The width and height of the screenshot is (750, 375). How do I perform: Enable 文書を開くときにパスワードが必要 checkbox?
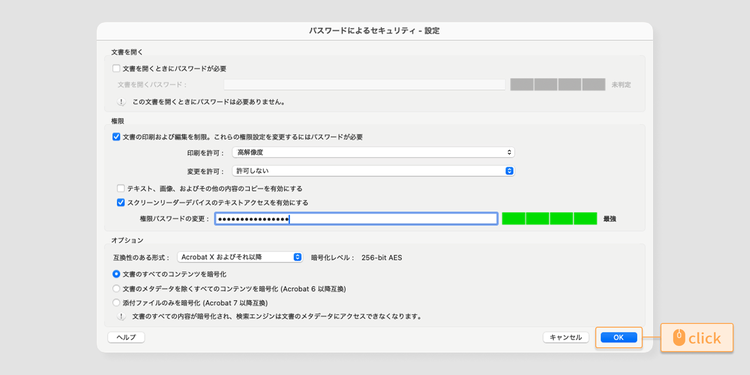point(116,68)
